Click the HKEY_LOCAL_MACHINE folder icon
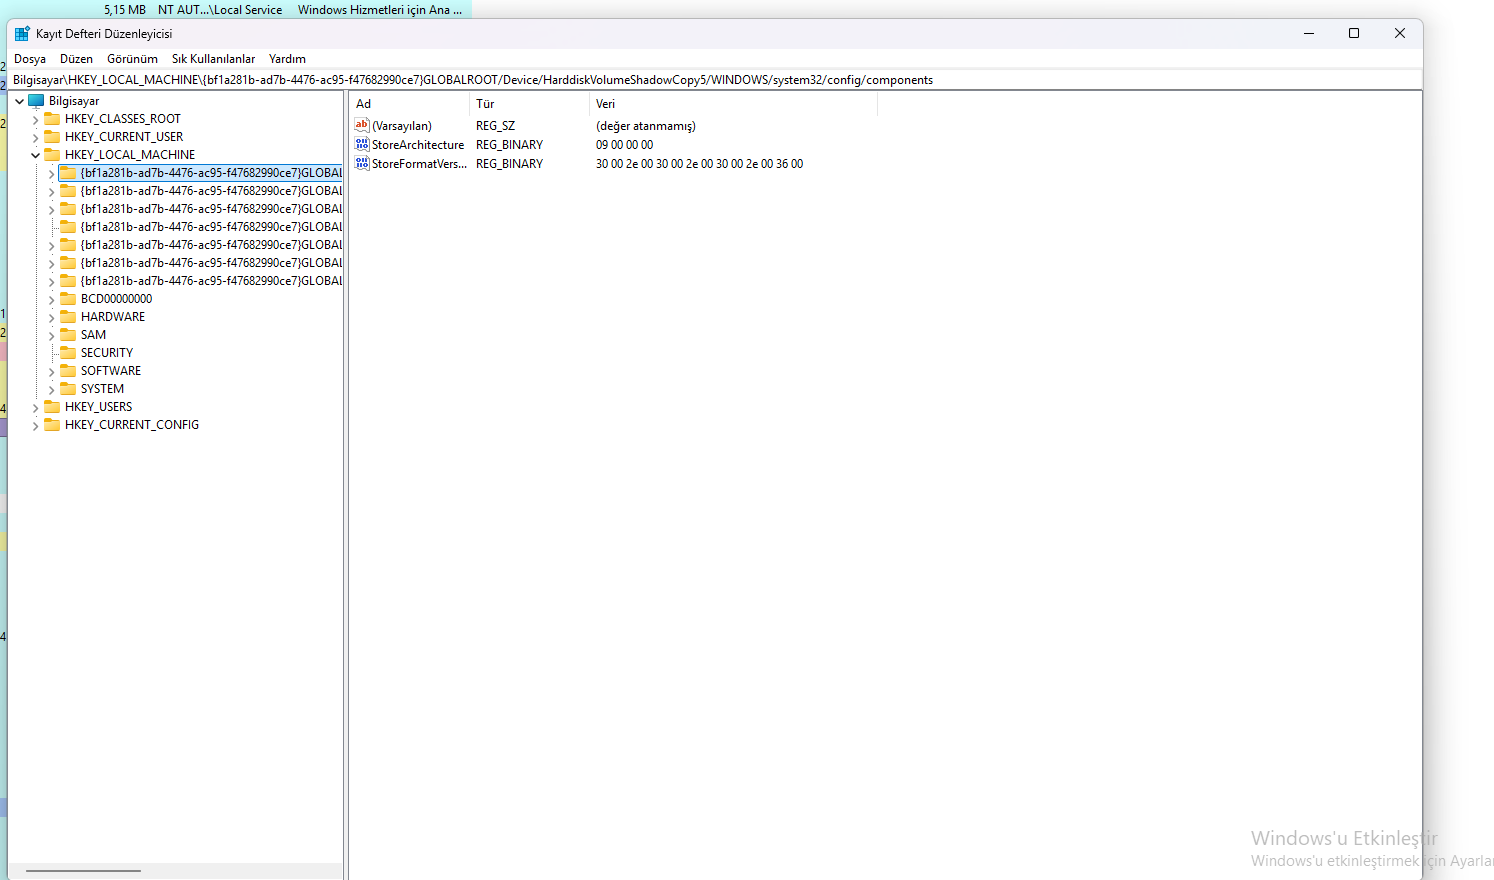The height and width of the screenshot is (880, 1494). click(52, 155)
